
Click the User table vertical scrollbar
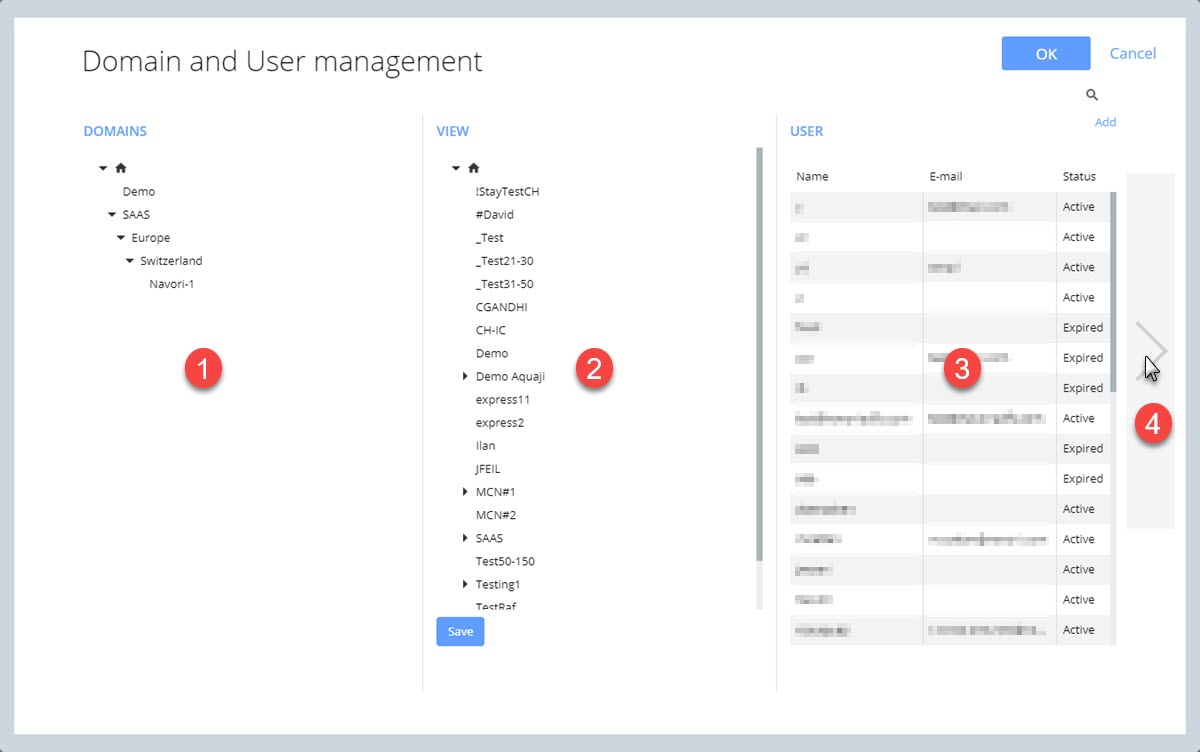(x=1113, y=291)
